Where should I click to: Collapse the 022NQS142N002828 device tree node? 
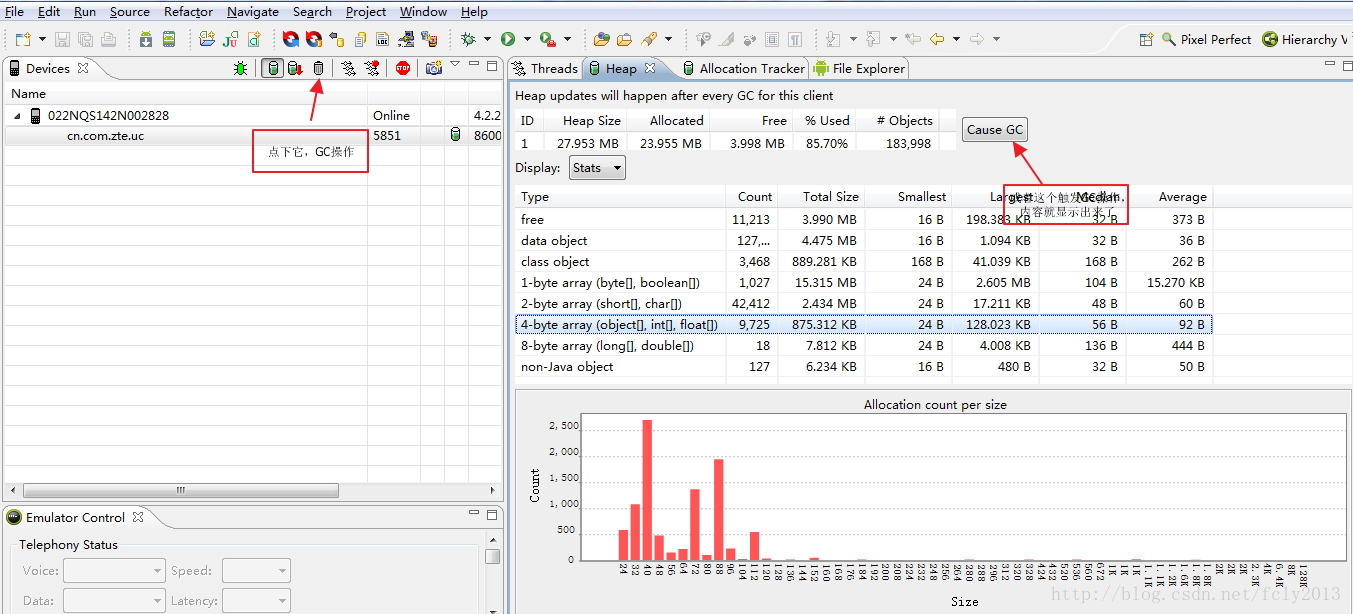tap(17, 116)
